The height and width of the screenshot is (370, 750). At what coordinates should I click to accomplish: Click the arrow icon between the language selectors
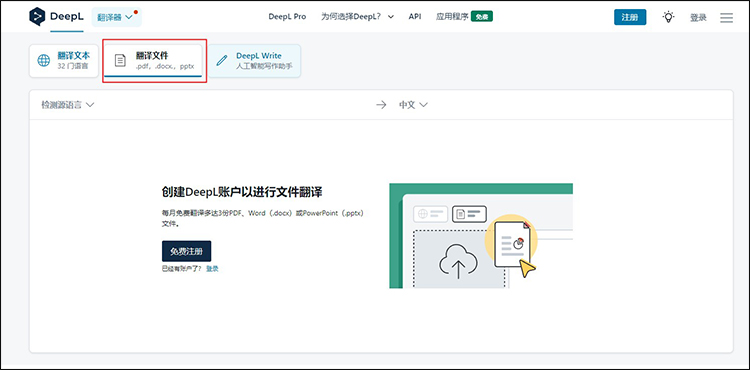point(381,105)
